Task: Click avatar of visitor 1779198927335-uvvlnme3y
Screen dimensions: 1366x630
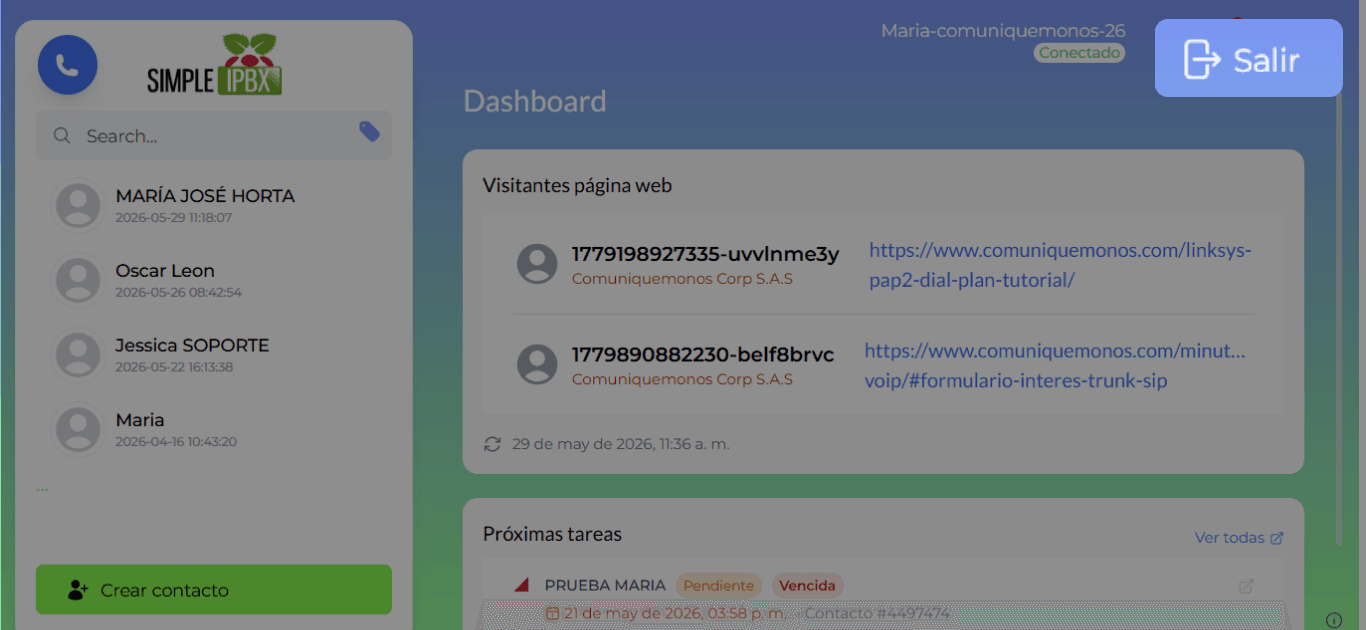Action: pyautogui.click(x=537, y=264)
